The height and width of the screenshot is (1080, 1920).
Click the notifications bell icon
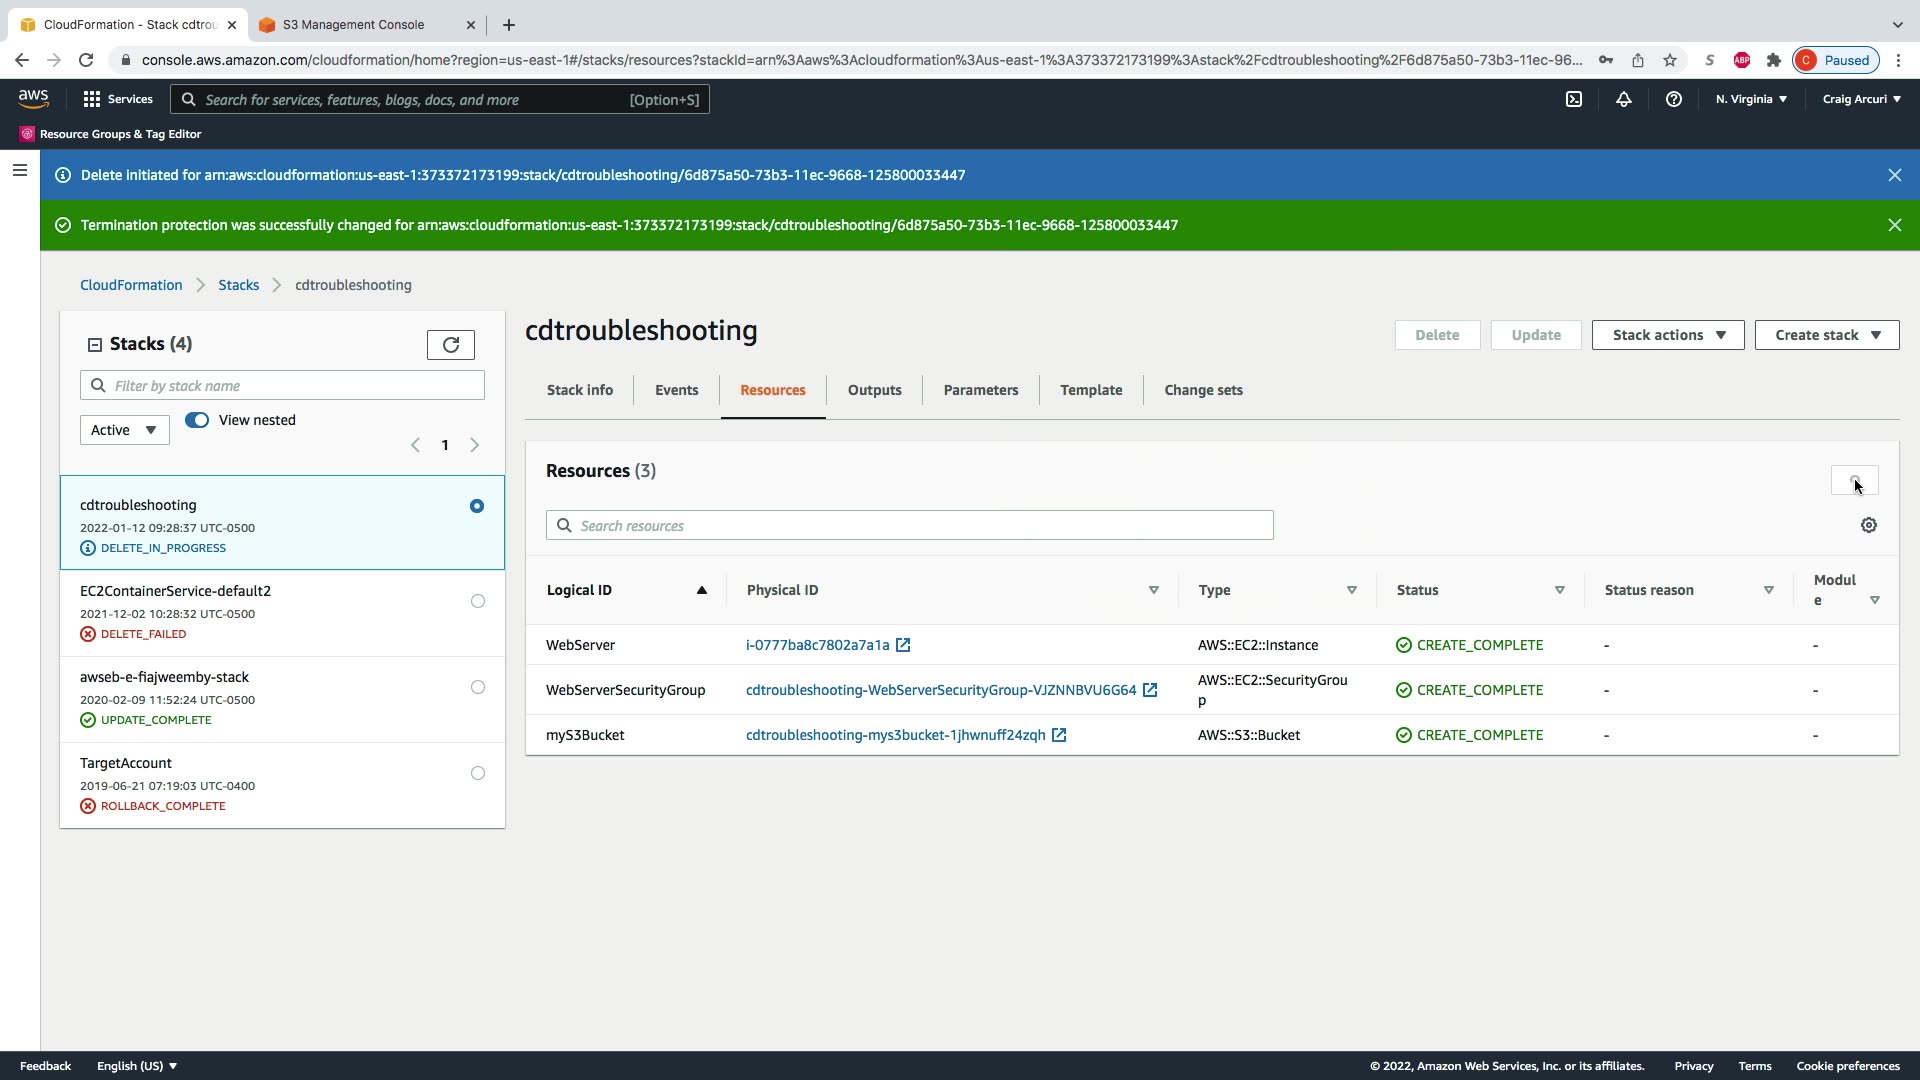(1624, 99)
